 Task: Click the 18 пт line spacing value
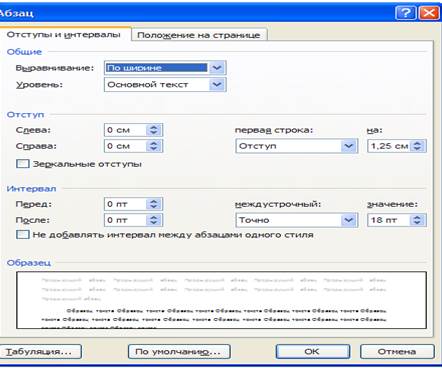tap(389, 220)
